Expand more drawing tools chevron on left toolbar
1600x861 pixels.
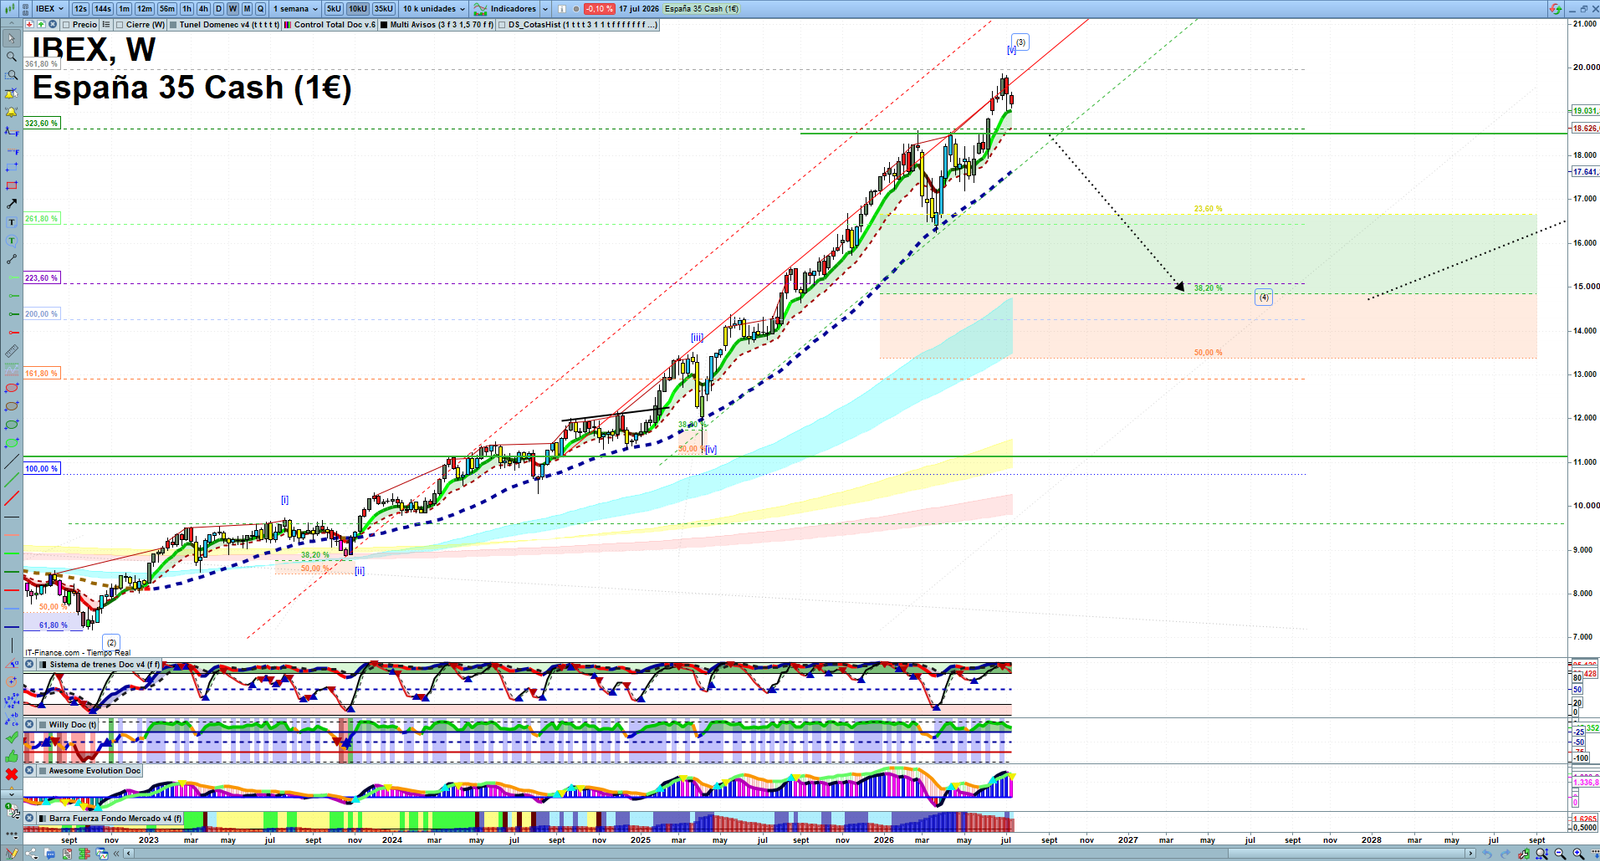pyautogui.click(x=11, y=794)
